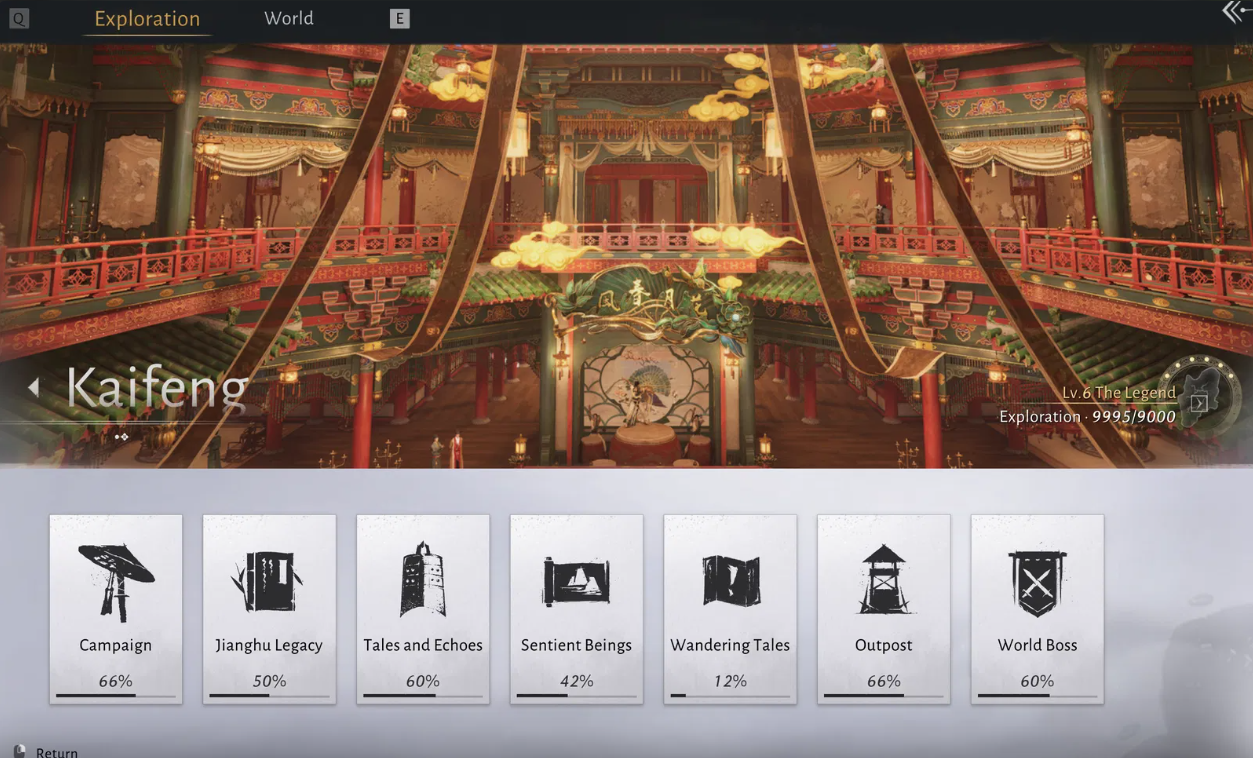1253x758 pixels.
Task: Click the Q key hint icon
Action: [x=19, y=18]
